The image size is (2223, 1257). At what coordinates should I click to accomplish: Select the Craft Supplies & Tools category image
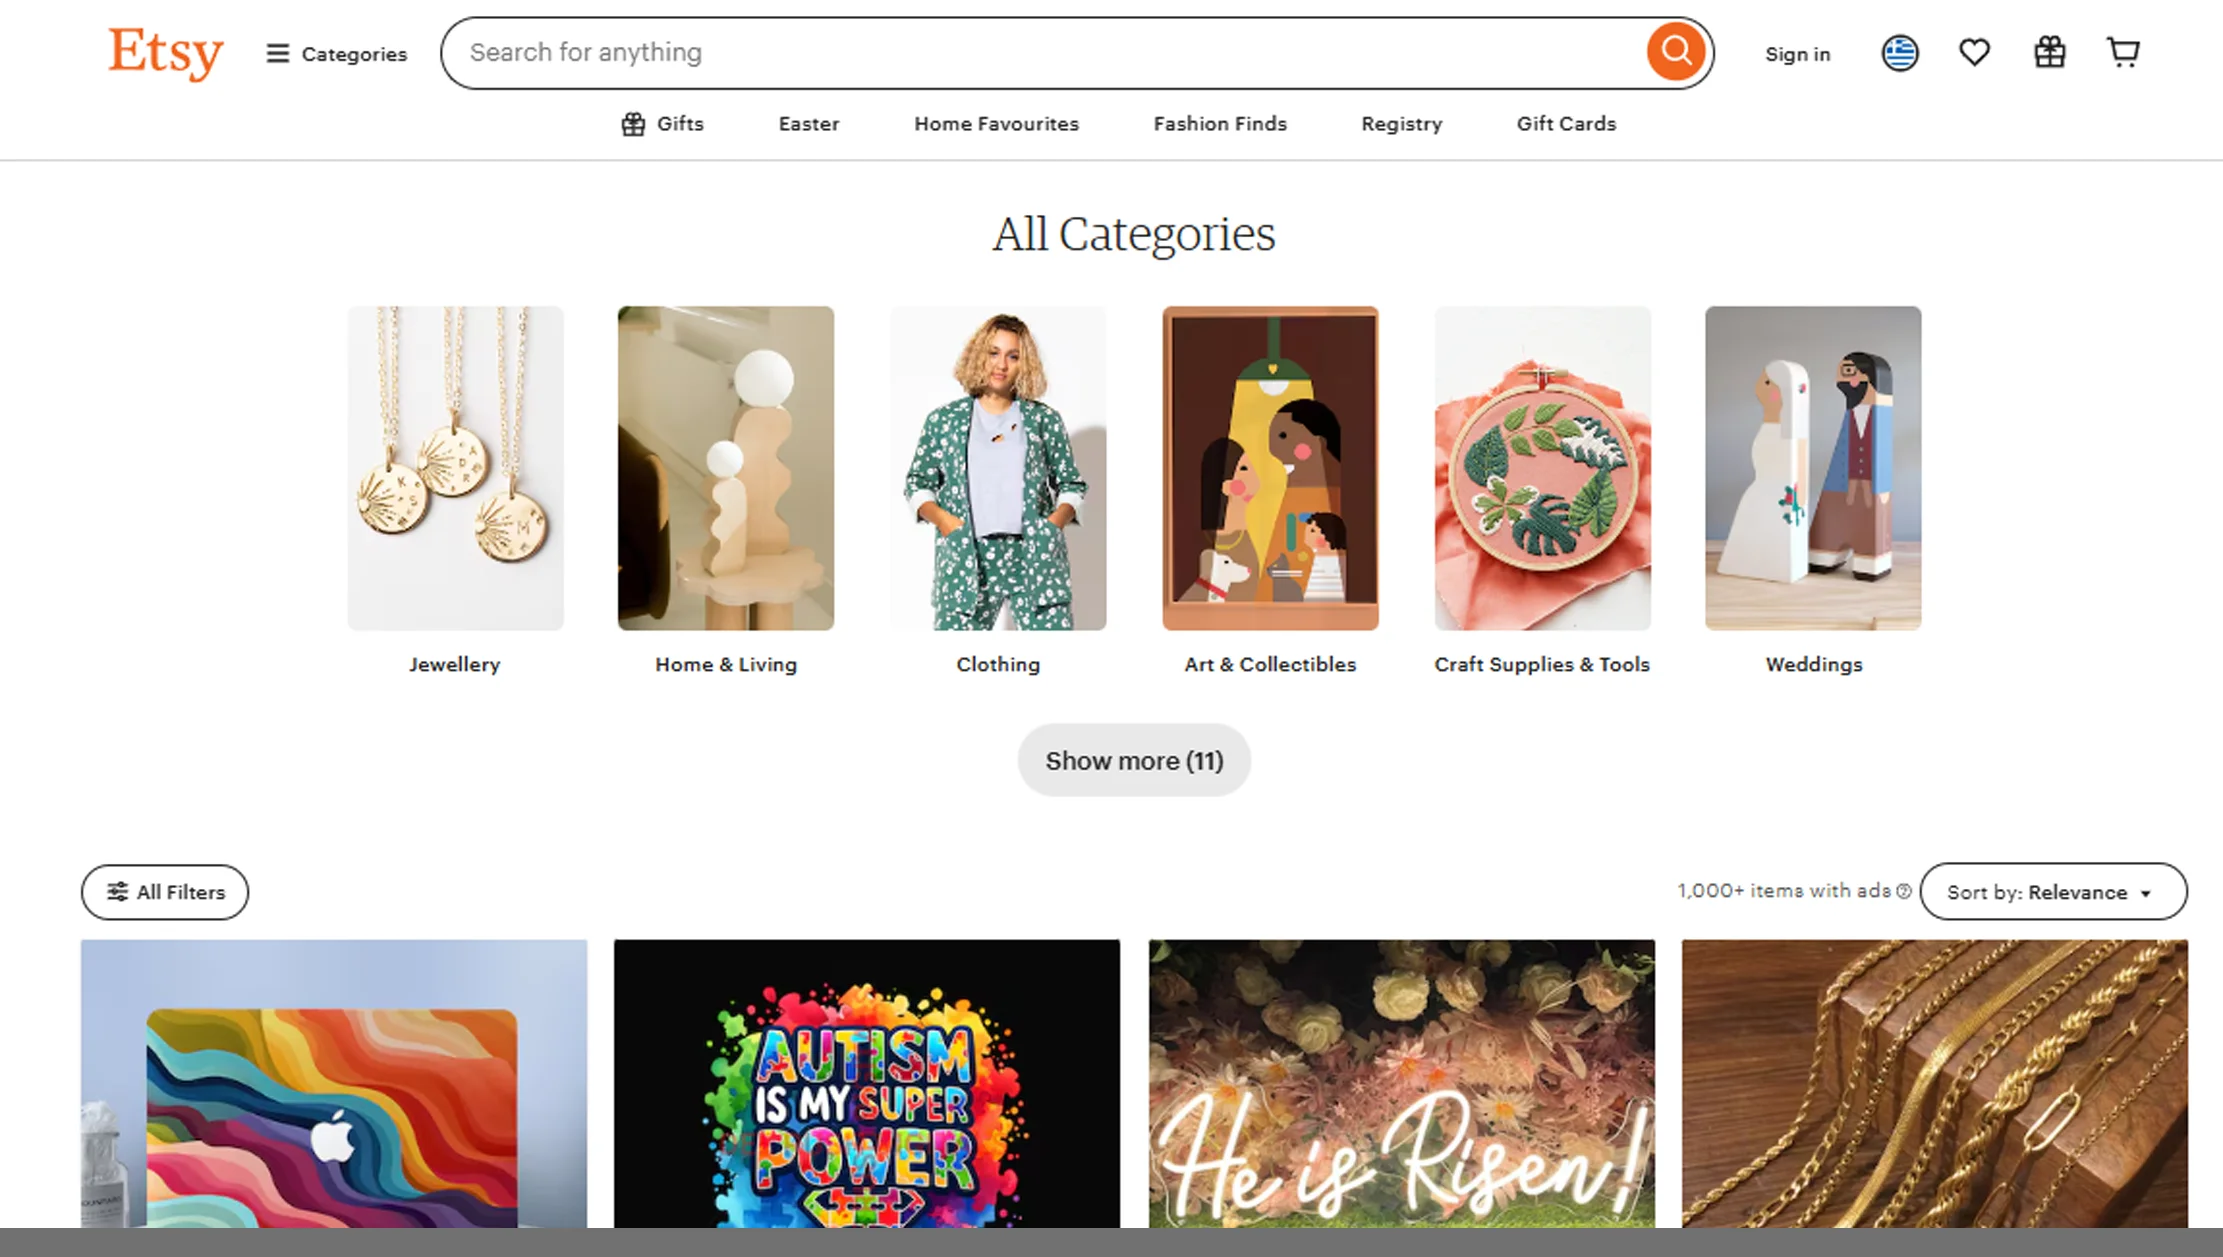(x=1542, y=467)
